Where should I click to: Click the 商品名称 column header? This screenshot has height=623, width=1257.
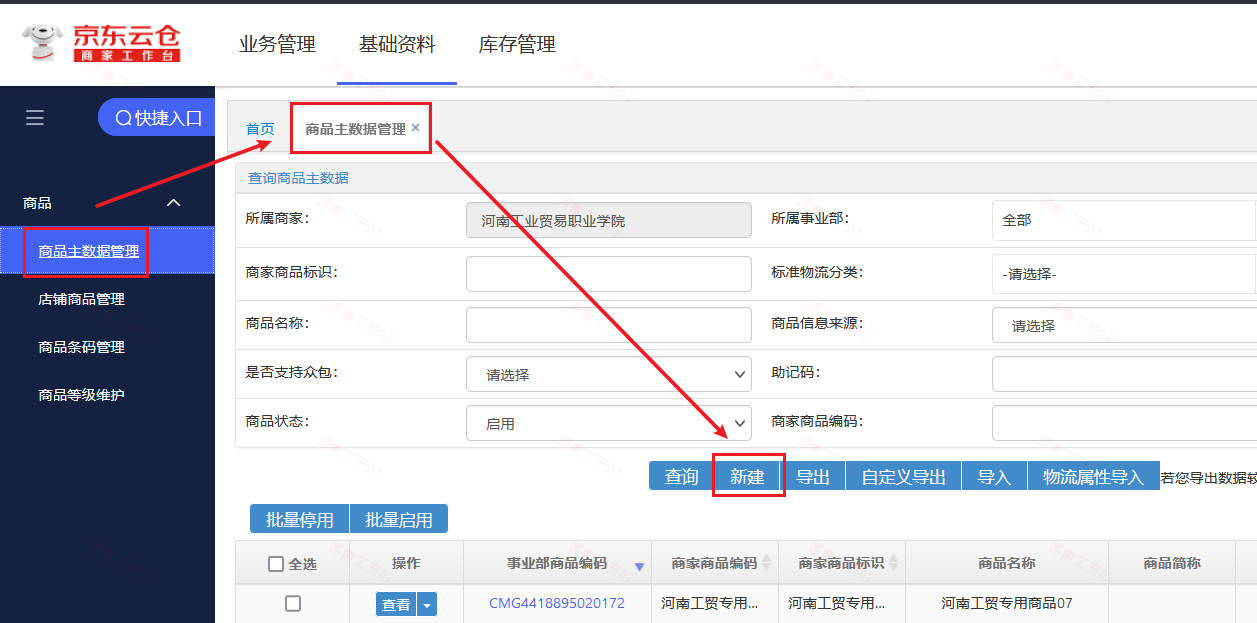(x=1007, y=563)
